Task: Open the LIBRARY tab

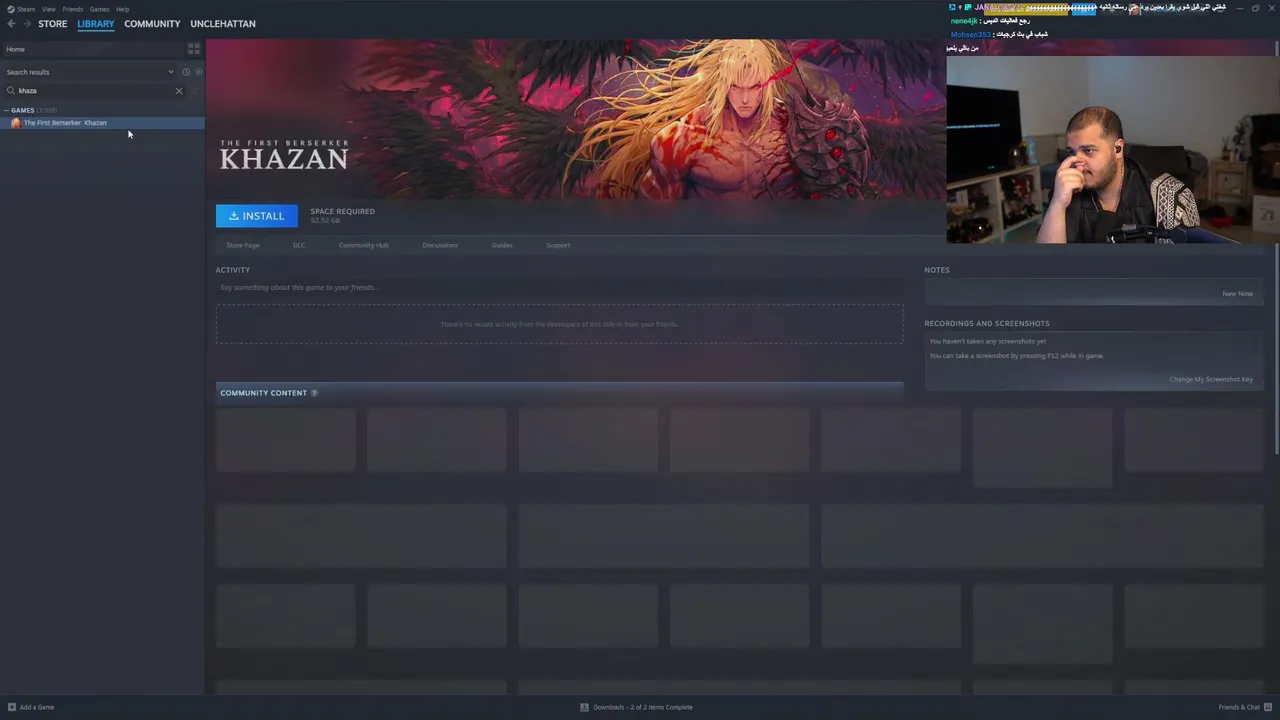Action: (96, 24)
